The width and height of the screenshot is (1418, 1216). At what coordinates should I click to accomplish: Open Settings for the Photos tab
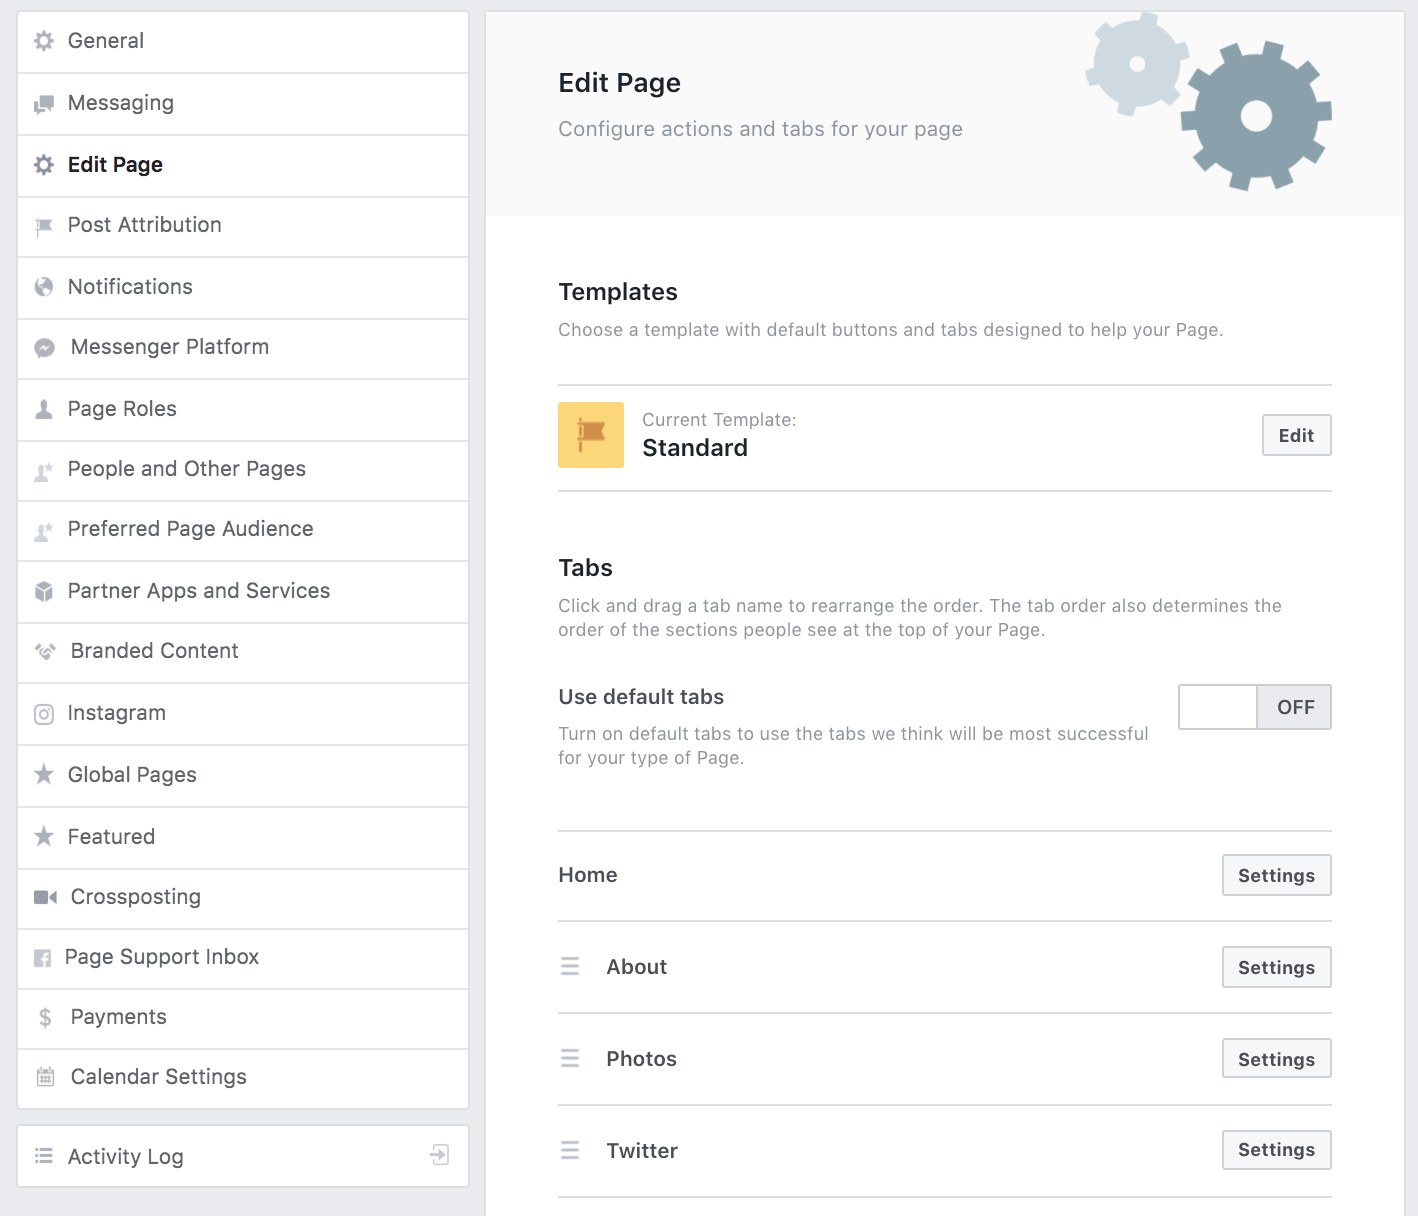point(1276,1058)
